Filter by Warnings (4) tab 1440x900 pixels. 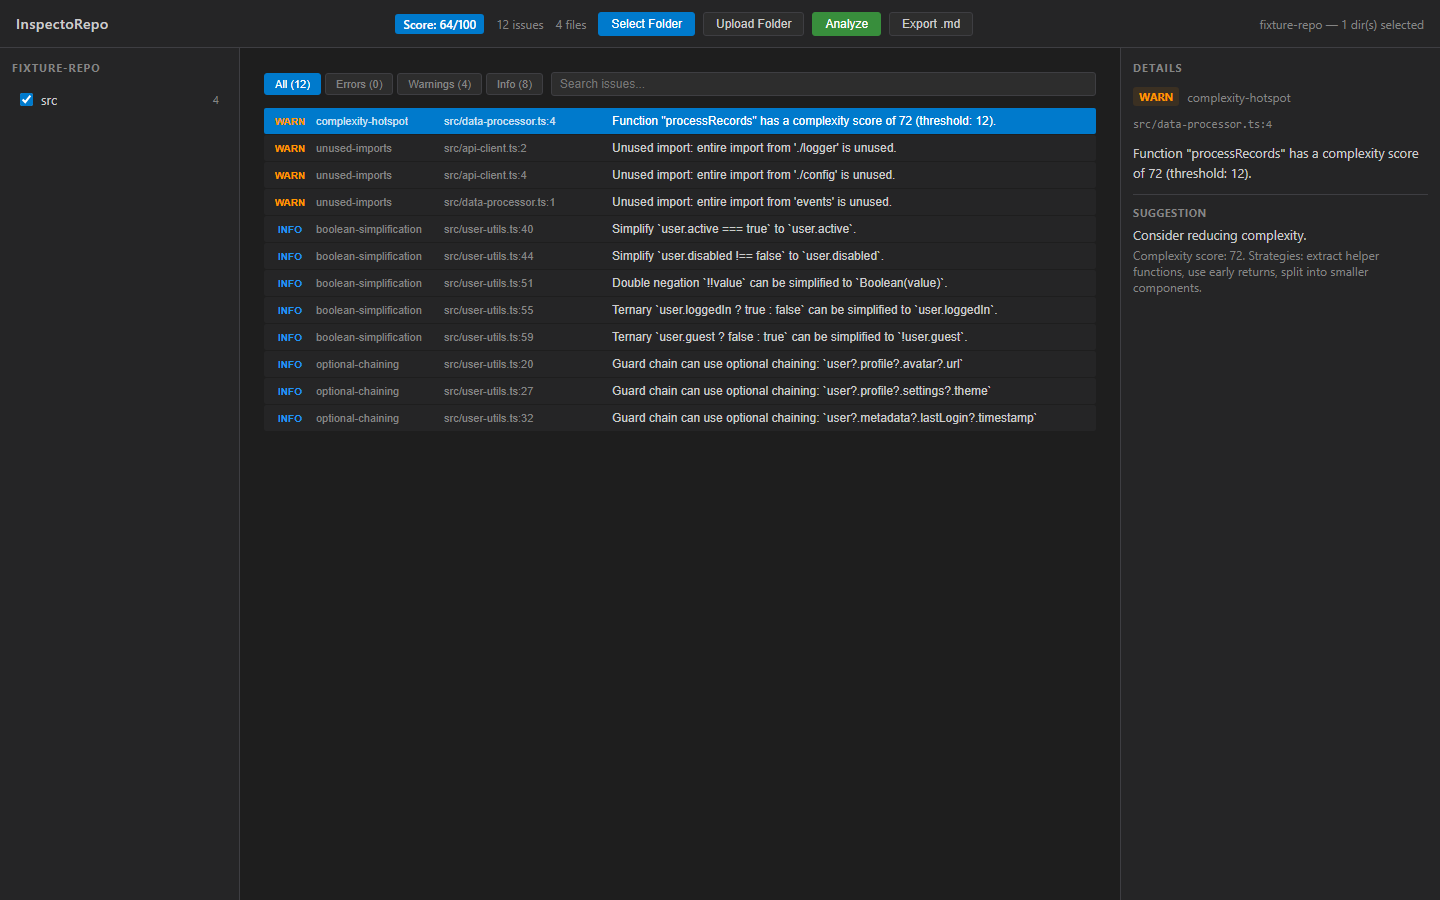tap(439, 84)
